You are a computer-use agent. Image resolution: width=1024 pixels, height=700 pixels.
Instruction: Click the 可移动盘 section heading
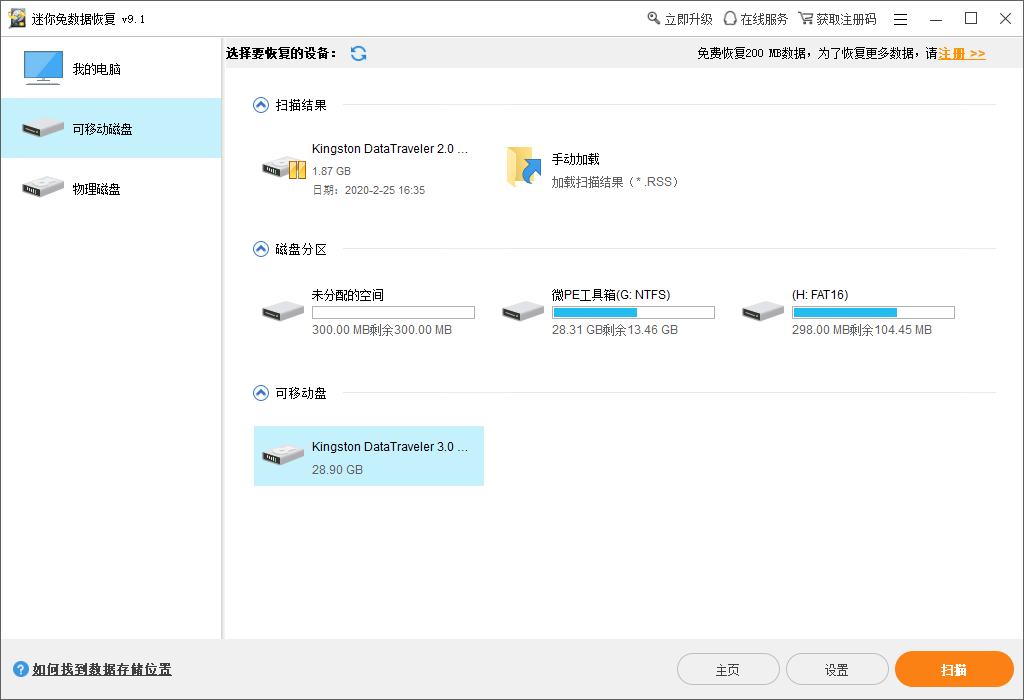[300, 393]
